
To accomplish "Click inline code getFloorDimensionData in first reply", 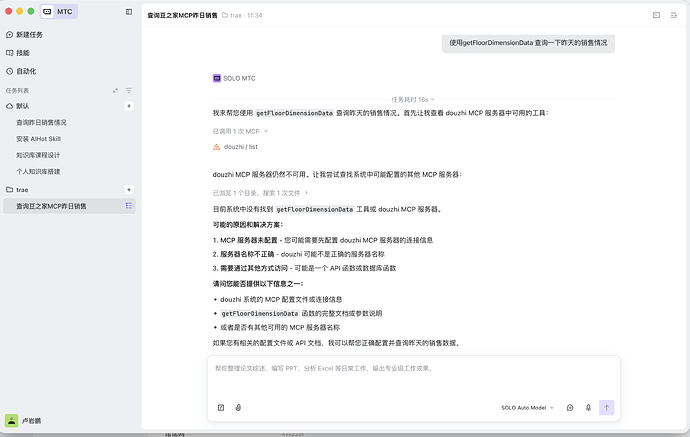I will click(294, 113).
